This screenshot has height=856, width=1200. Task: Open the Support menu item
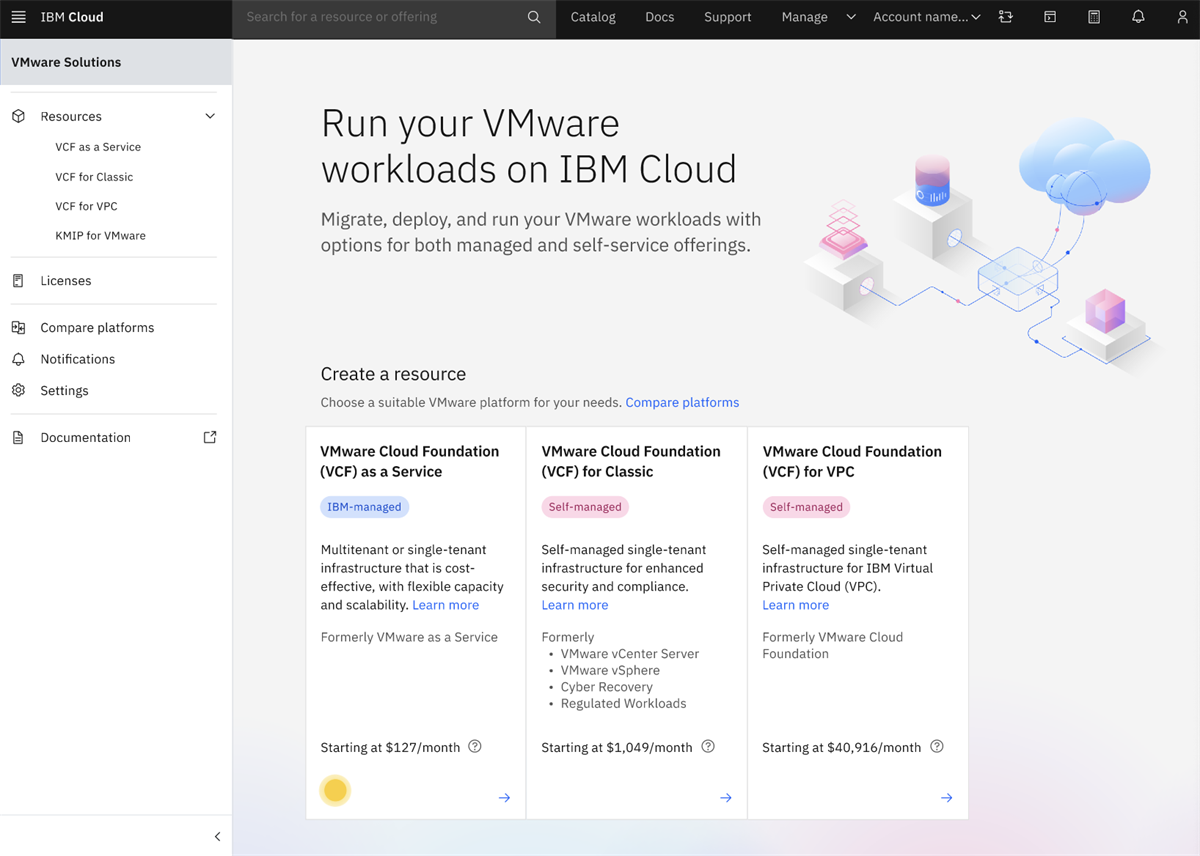click(727, 17)
